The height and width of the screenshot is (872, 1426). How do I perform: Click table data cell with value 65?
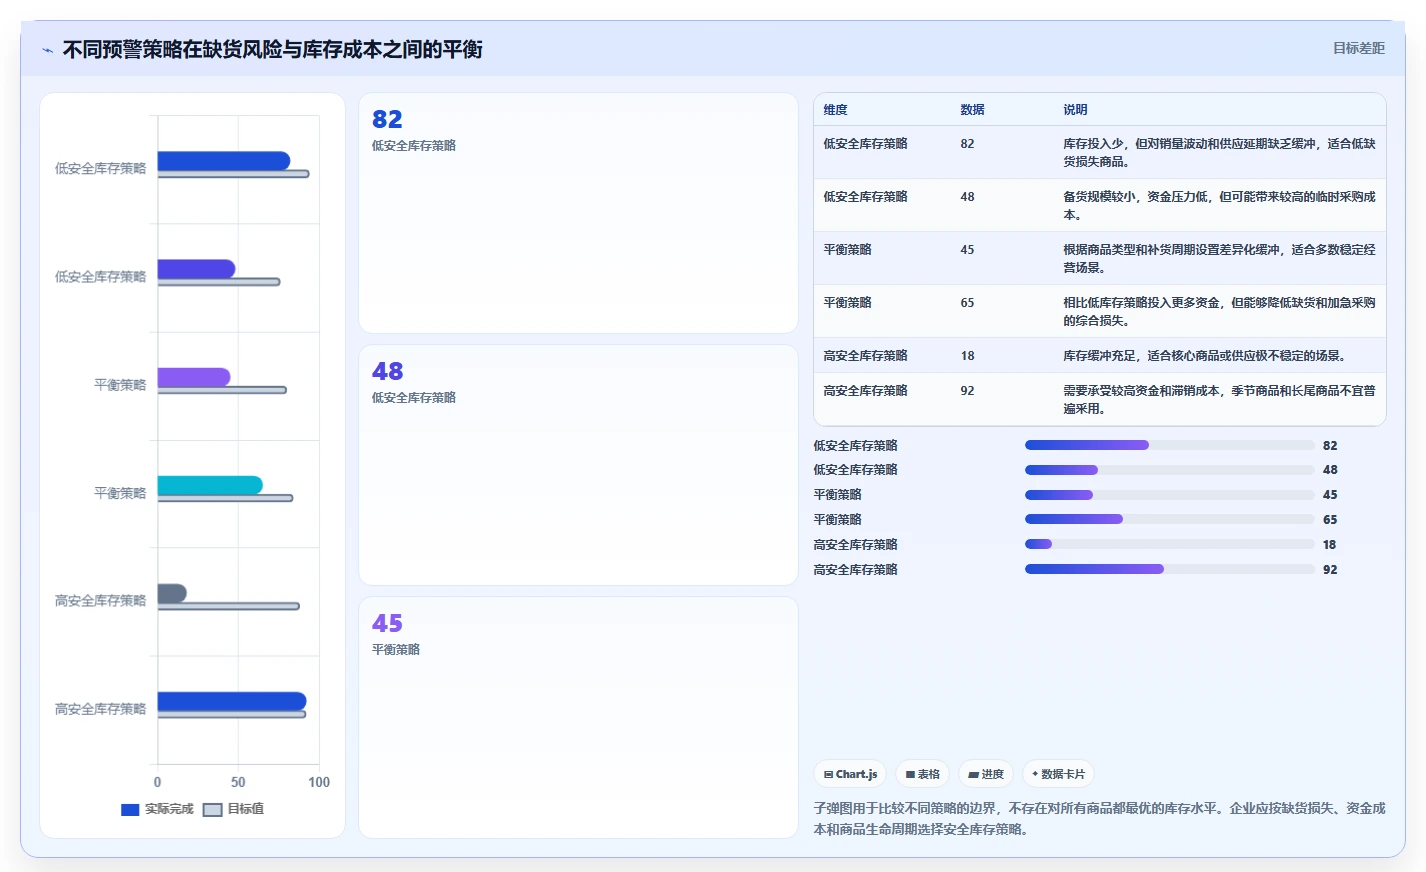(967, 303)
